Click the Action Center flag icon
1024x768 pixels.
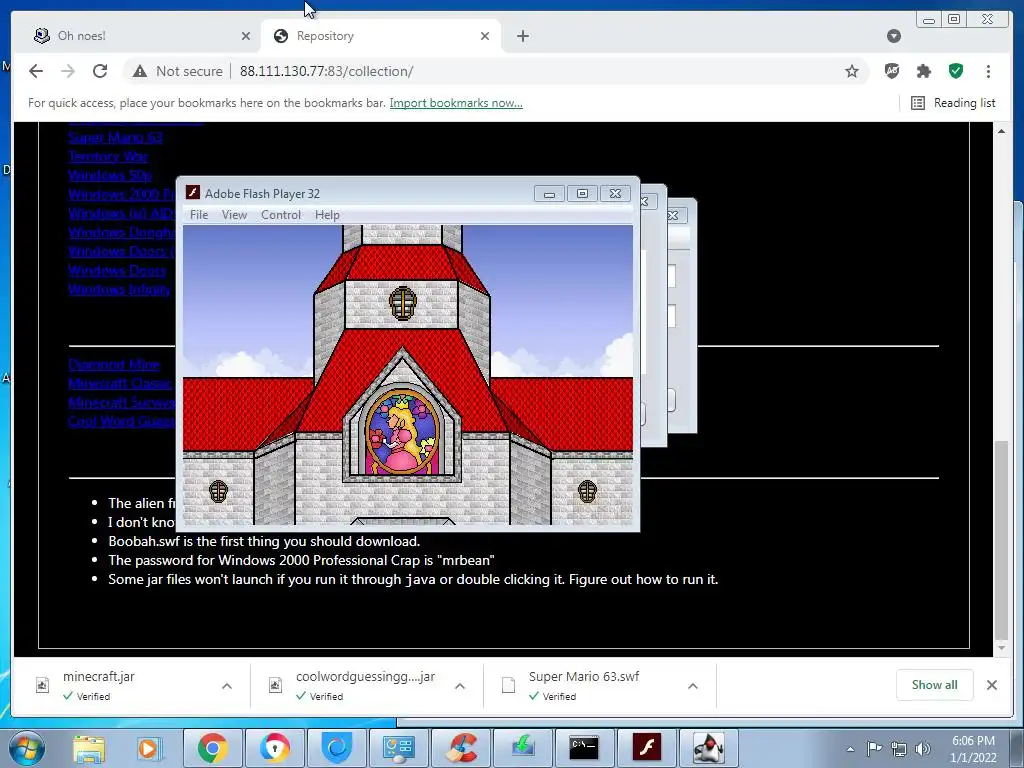(874, 749)
